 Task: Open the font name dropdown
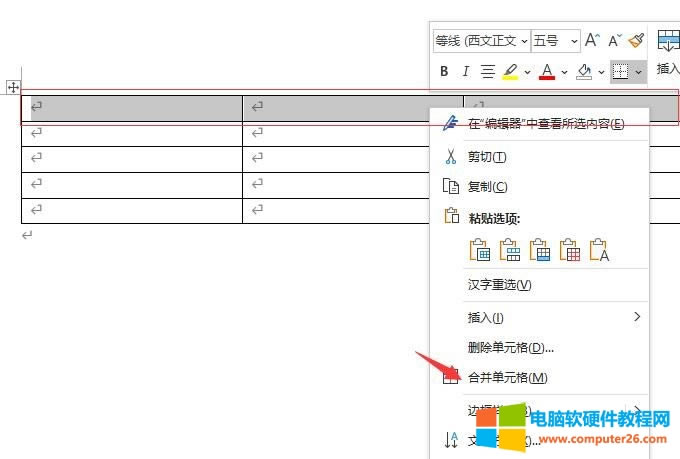480,41
